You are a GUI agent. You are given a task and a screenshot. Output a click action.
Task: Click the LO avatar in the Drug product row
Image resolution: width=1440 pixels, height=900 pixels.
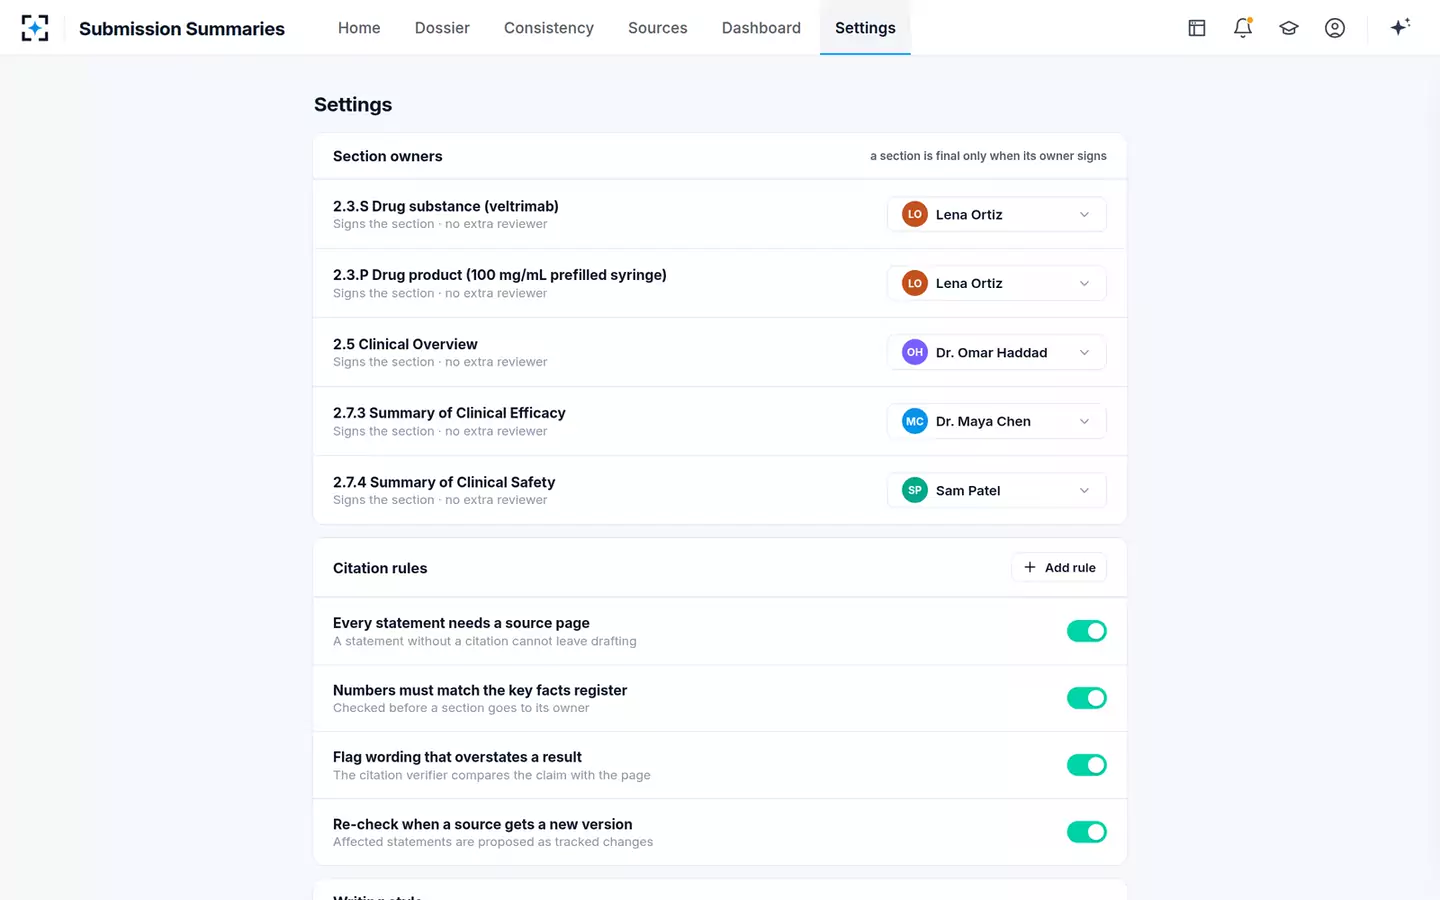tap(915, 283)
